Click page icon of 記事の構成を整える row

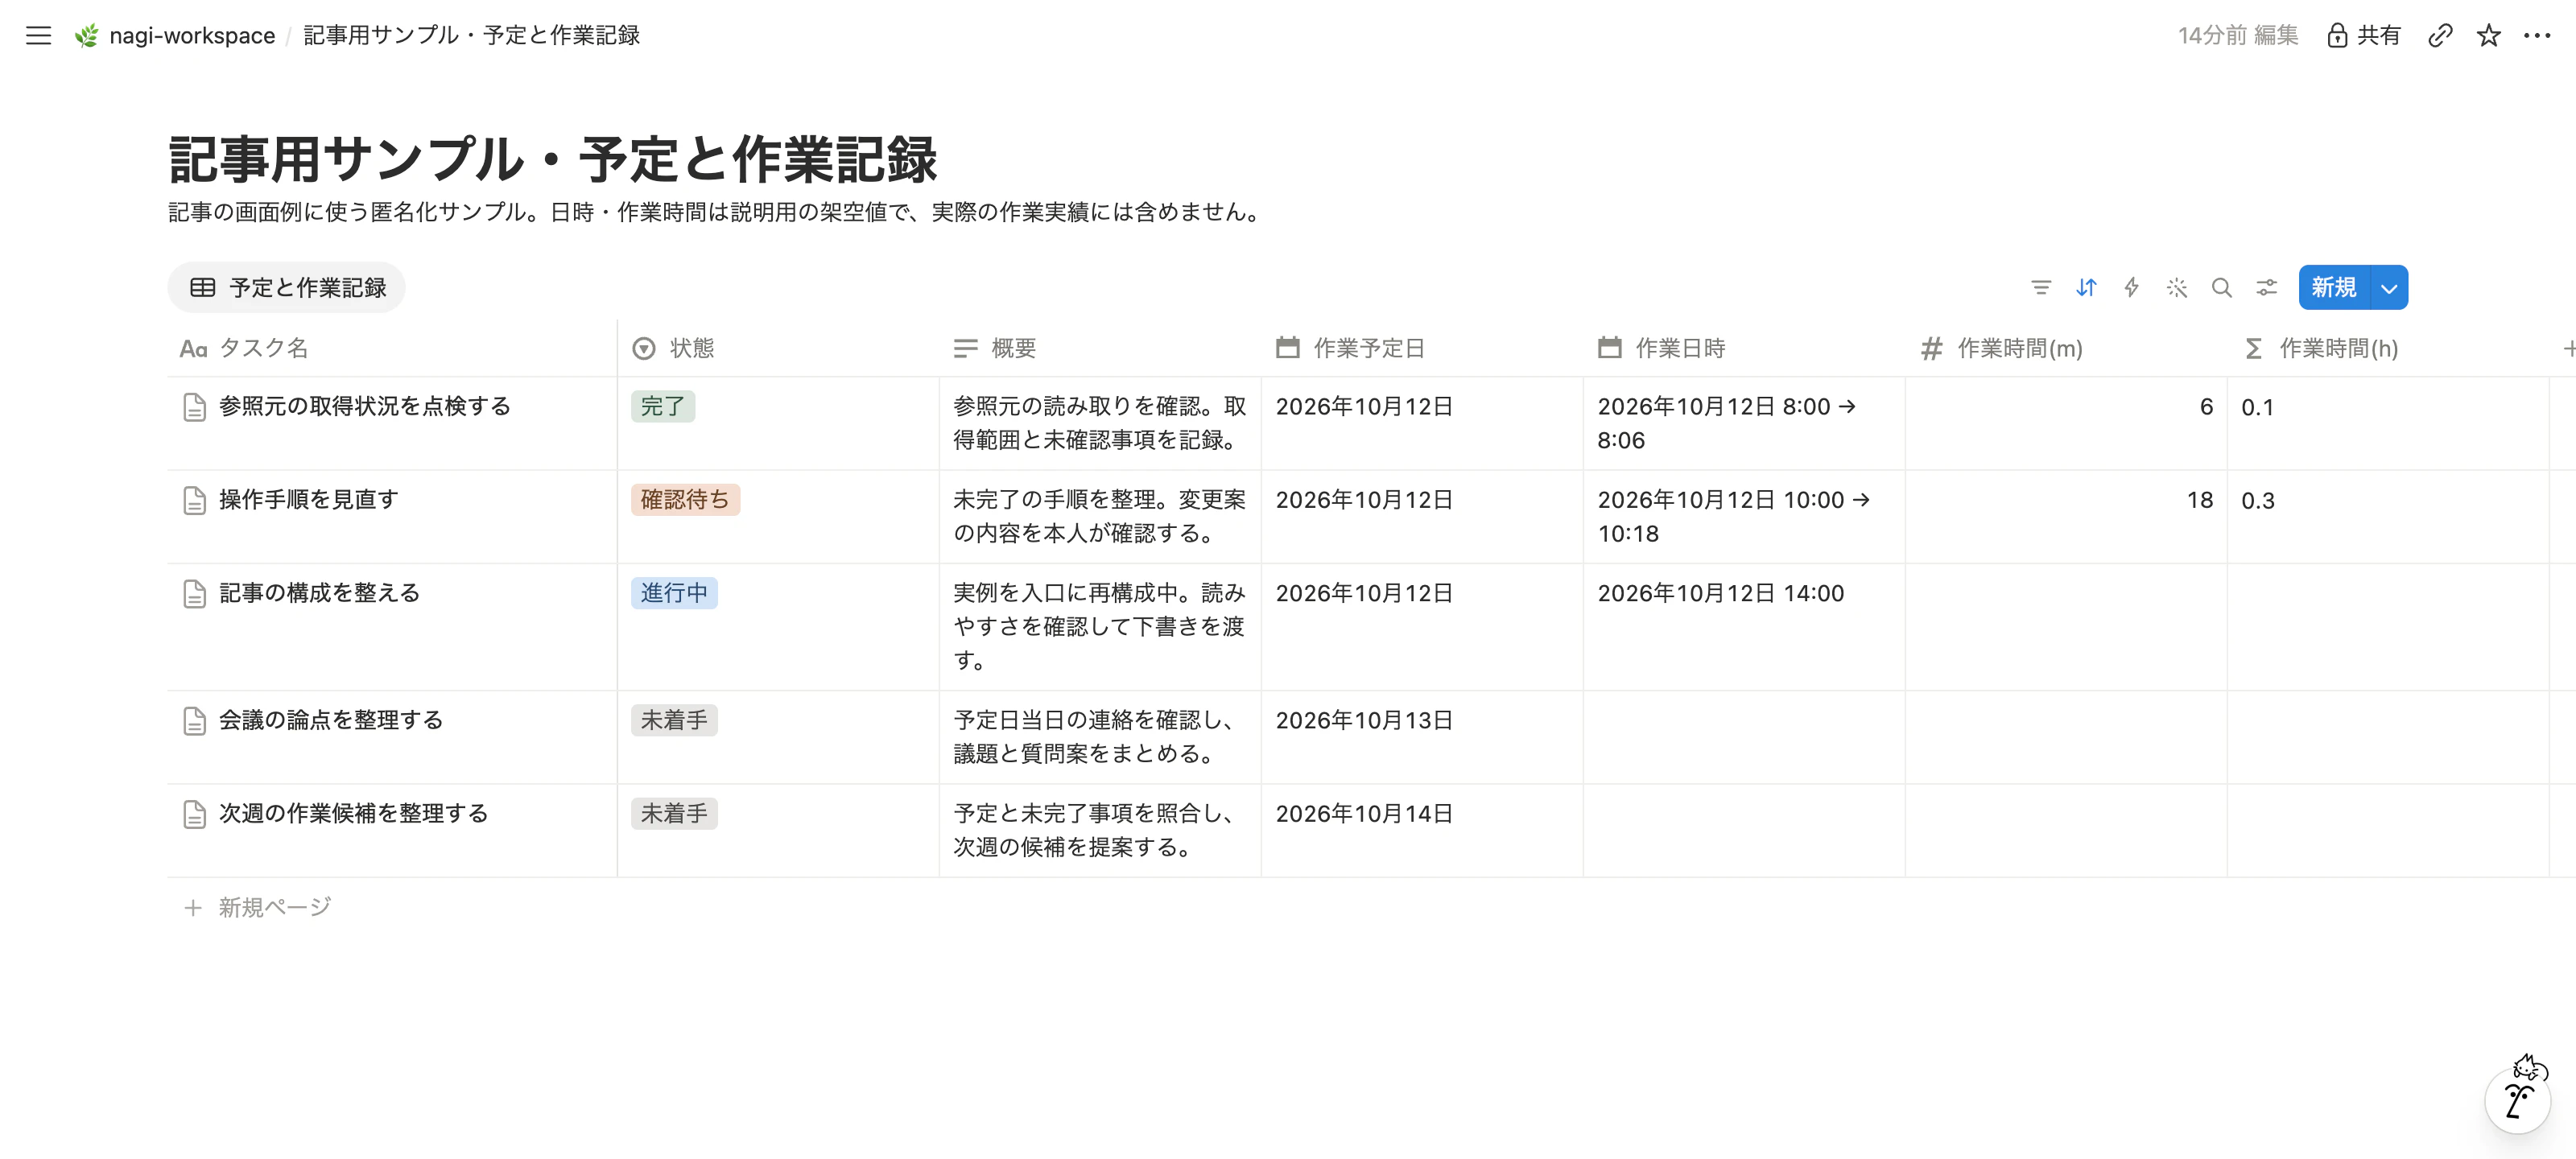[x=195, y=594]
